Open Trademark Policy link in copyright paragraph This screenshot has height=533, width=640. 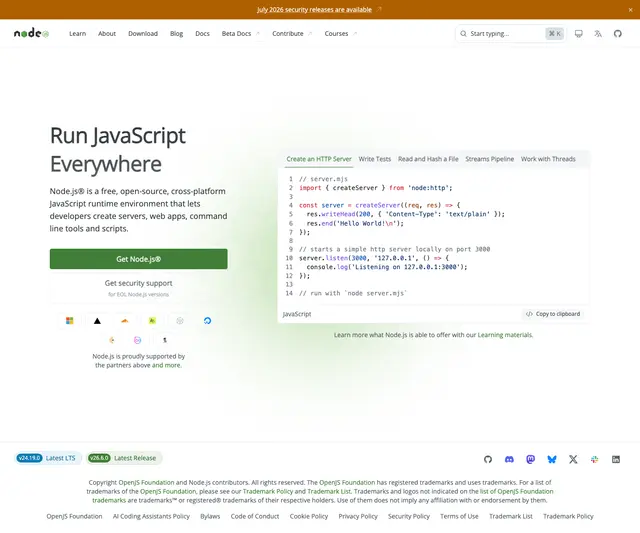coord(268,491)
